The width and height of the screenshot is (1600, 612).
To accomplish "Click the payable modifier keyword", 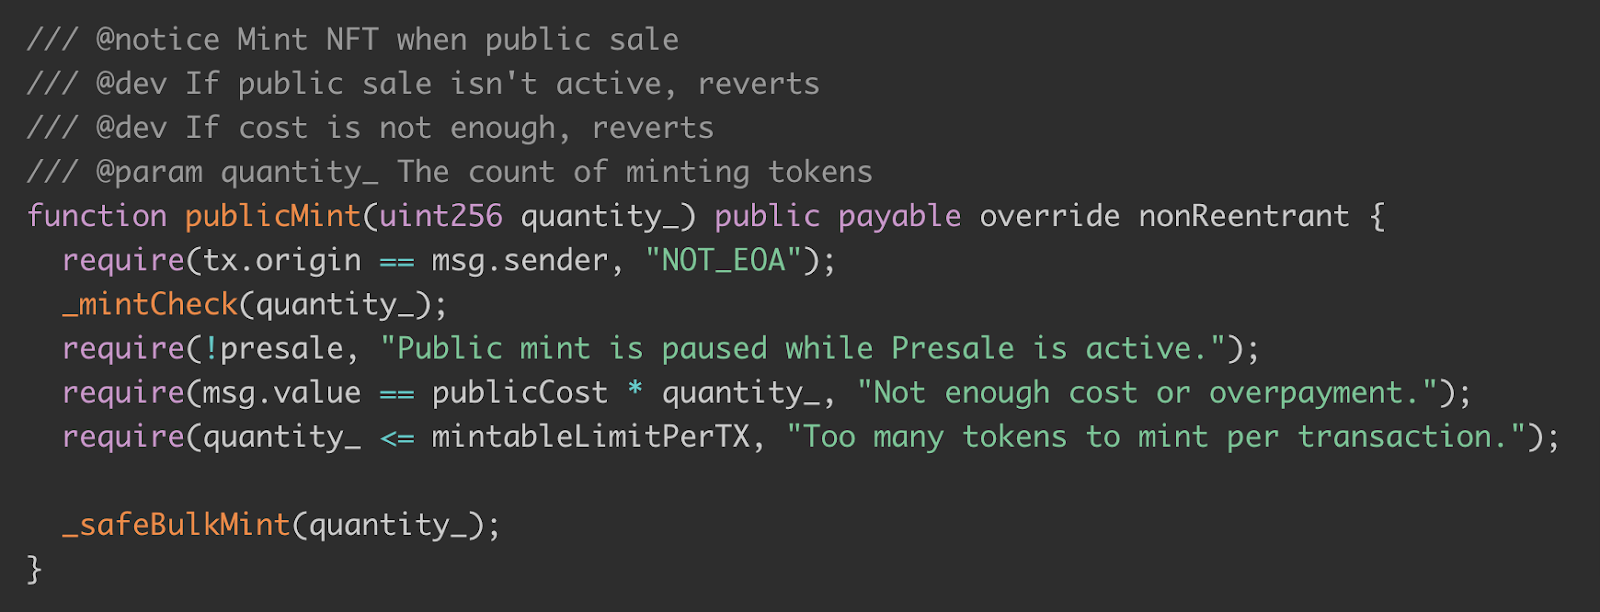I will pyautogui.click(x=899, y=216).
